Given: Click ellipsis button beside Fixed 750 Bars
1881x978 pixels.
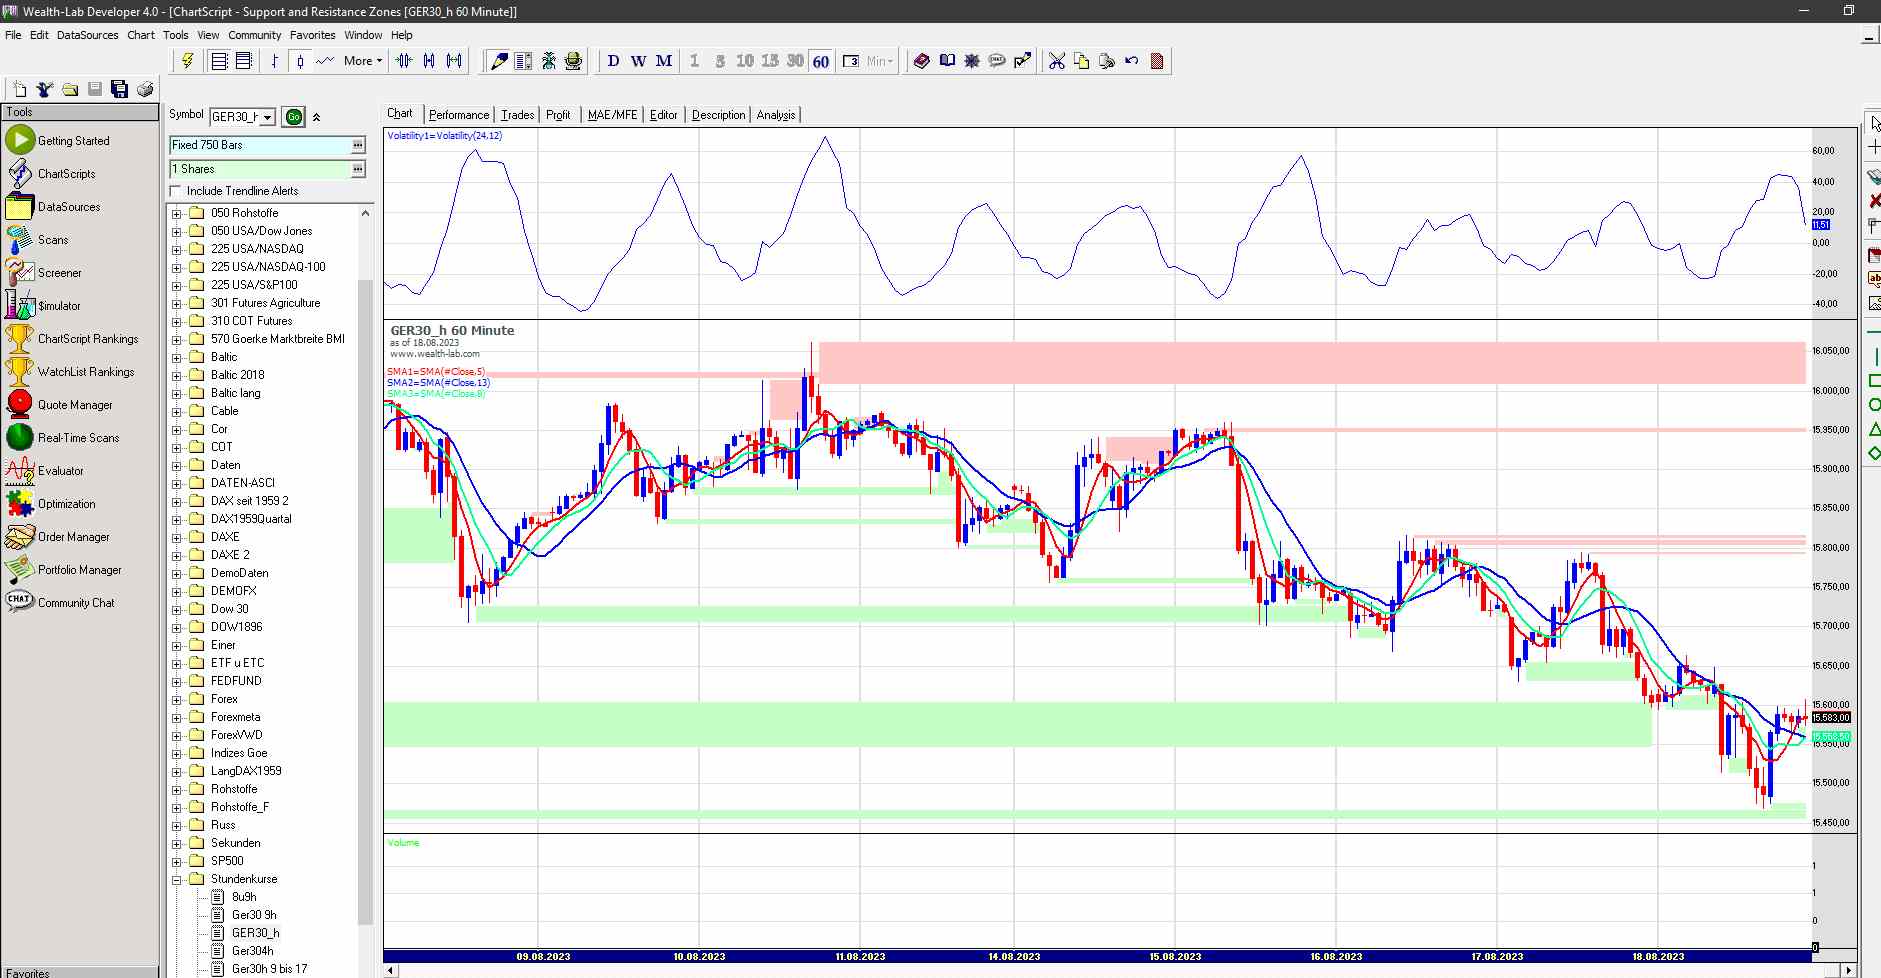Looking at the screenshot, I should 357,145.
